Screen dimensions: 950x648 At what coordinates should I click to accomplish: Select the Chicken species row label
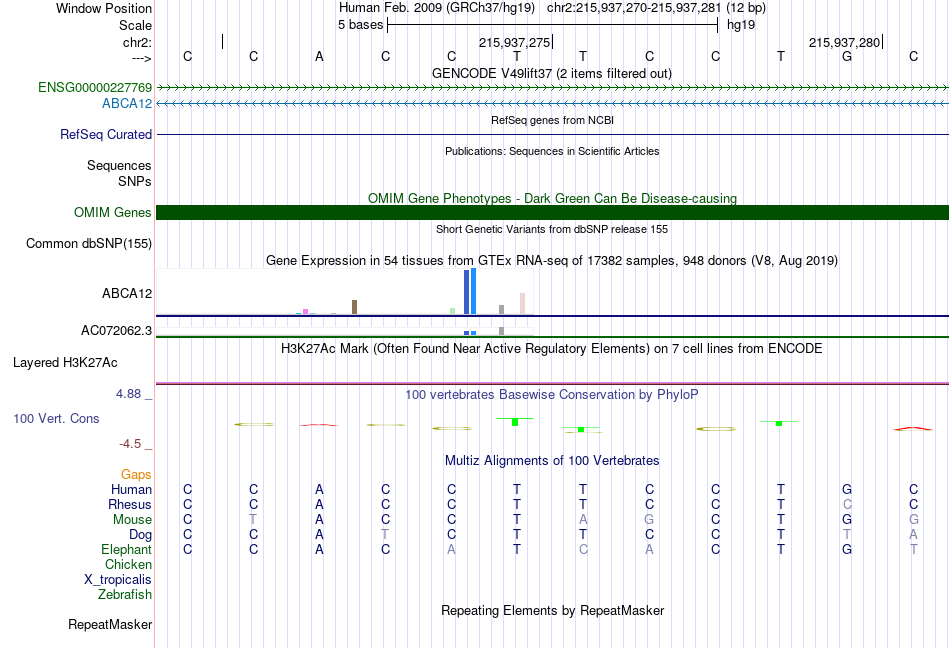coord(128,564)
